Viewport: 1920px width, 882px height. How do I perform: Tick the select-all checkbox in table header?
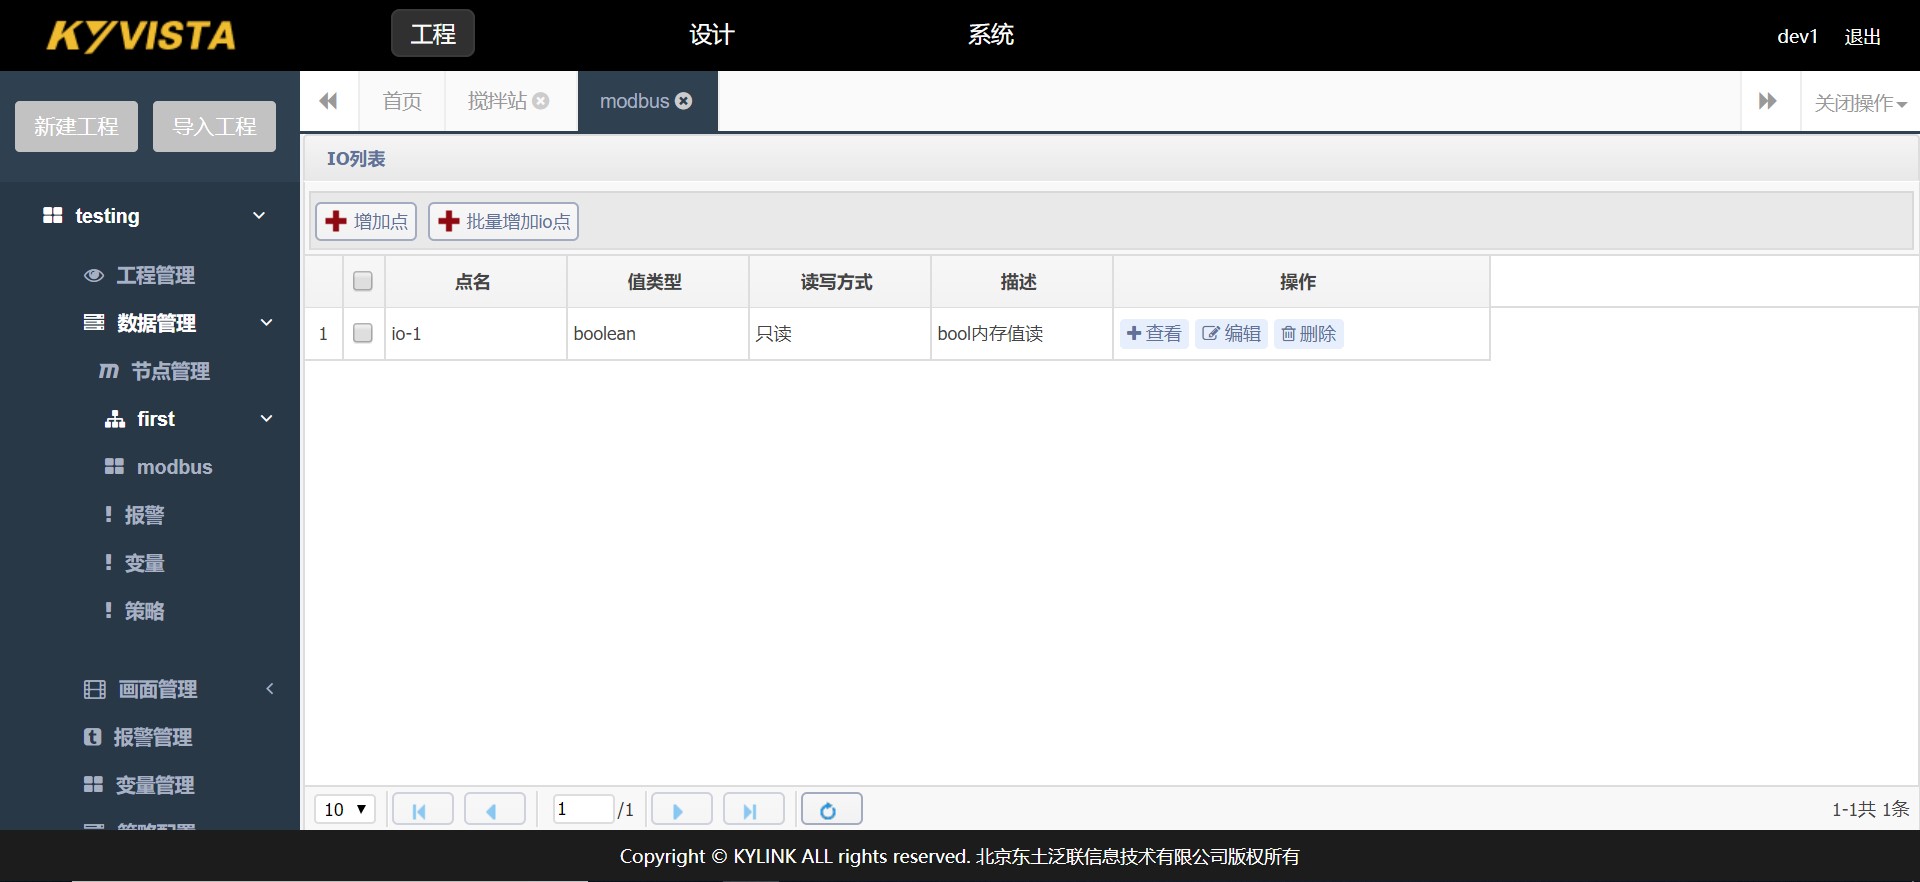pyautogui.click(x=363, y=282)
